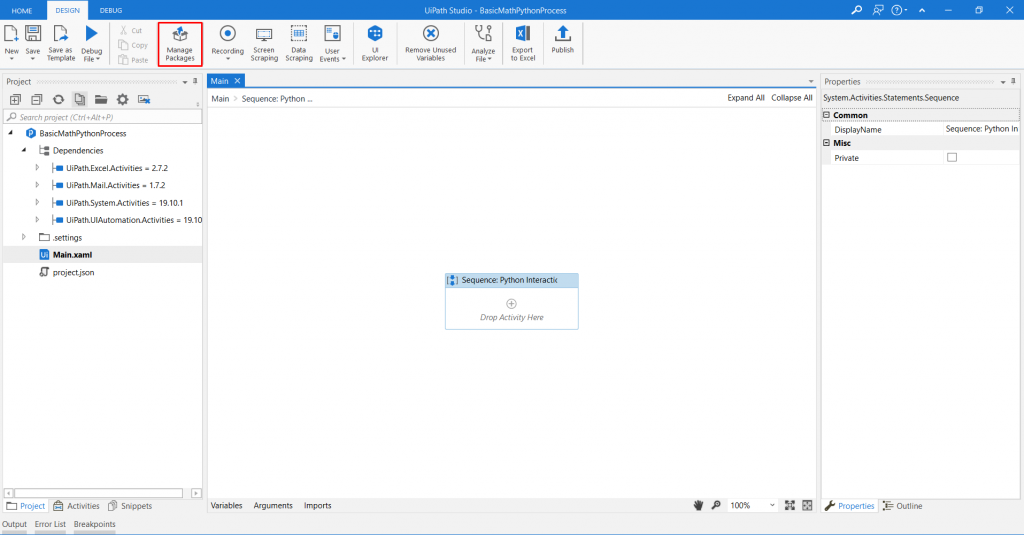
Task: Open the Error List tab
Action: tap(50, 524)
